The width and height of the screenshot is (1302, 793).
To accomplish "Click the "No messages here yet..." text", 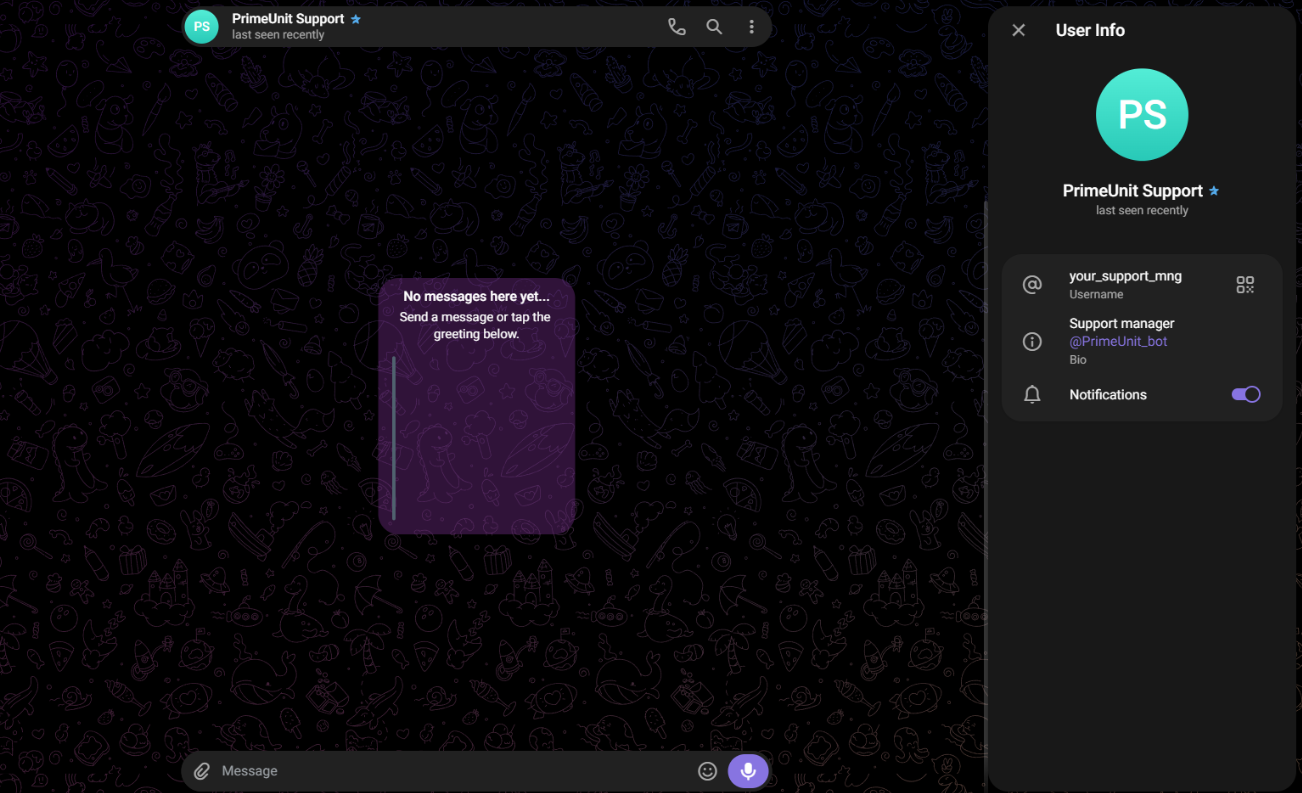I will coord(477,297).
